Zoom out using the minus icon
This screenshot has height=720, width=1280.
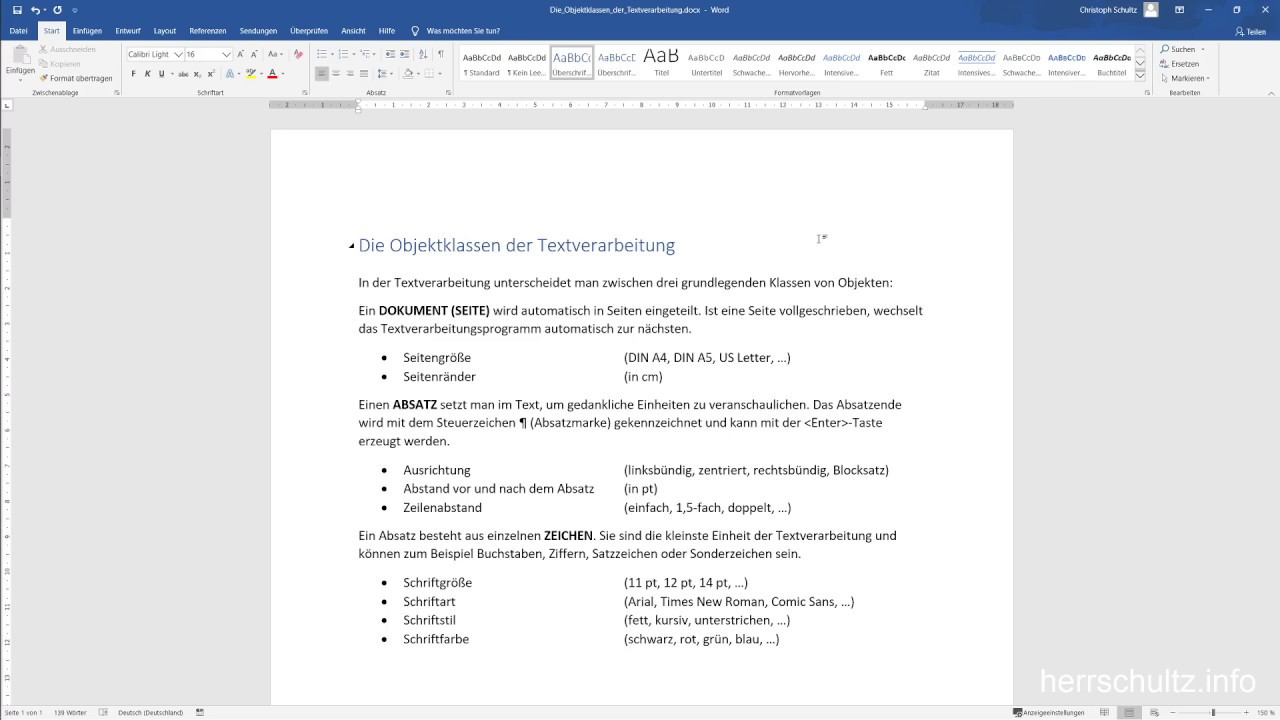coord(1174,713)
